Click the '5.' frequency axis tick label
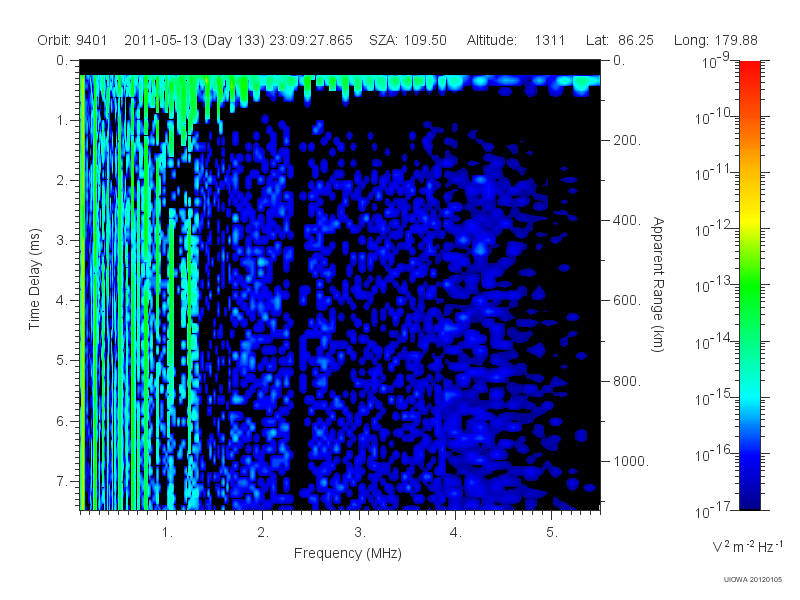Screen dimensions: 800x600 click(x=552, y=533)
